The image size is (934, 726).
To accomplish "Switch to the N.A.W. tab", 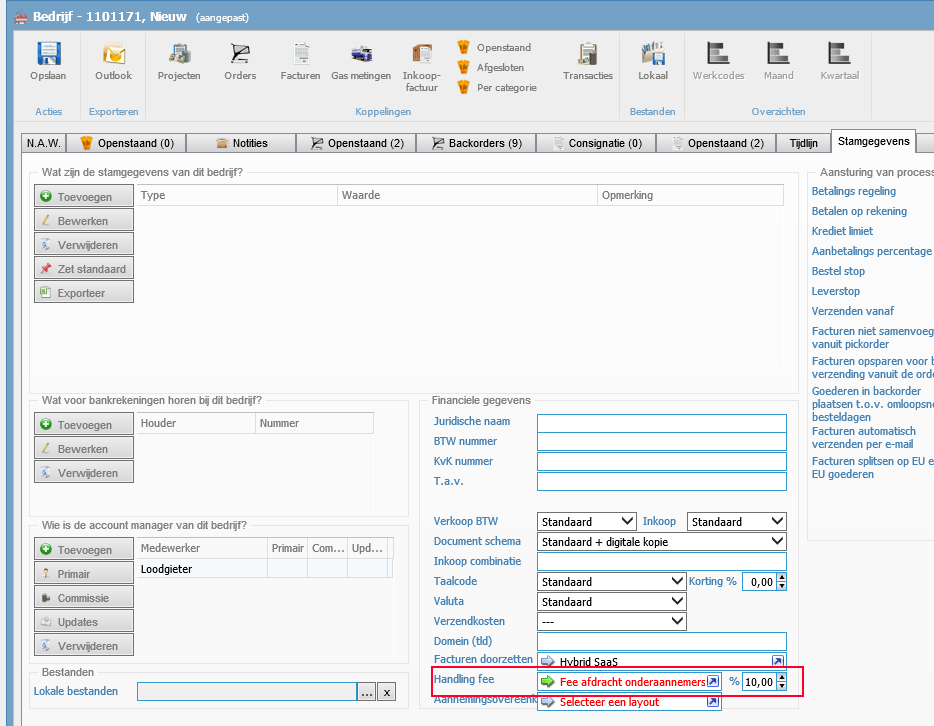I will 44,143.
